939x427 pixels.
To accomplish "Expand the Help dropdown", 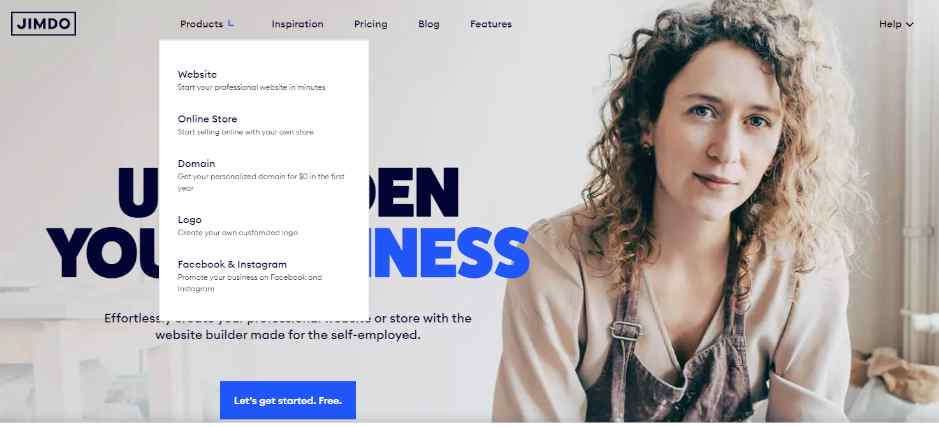I will point(896,24).
